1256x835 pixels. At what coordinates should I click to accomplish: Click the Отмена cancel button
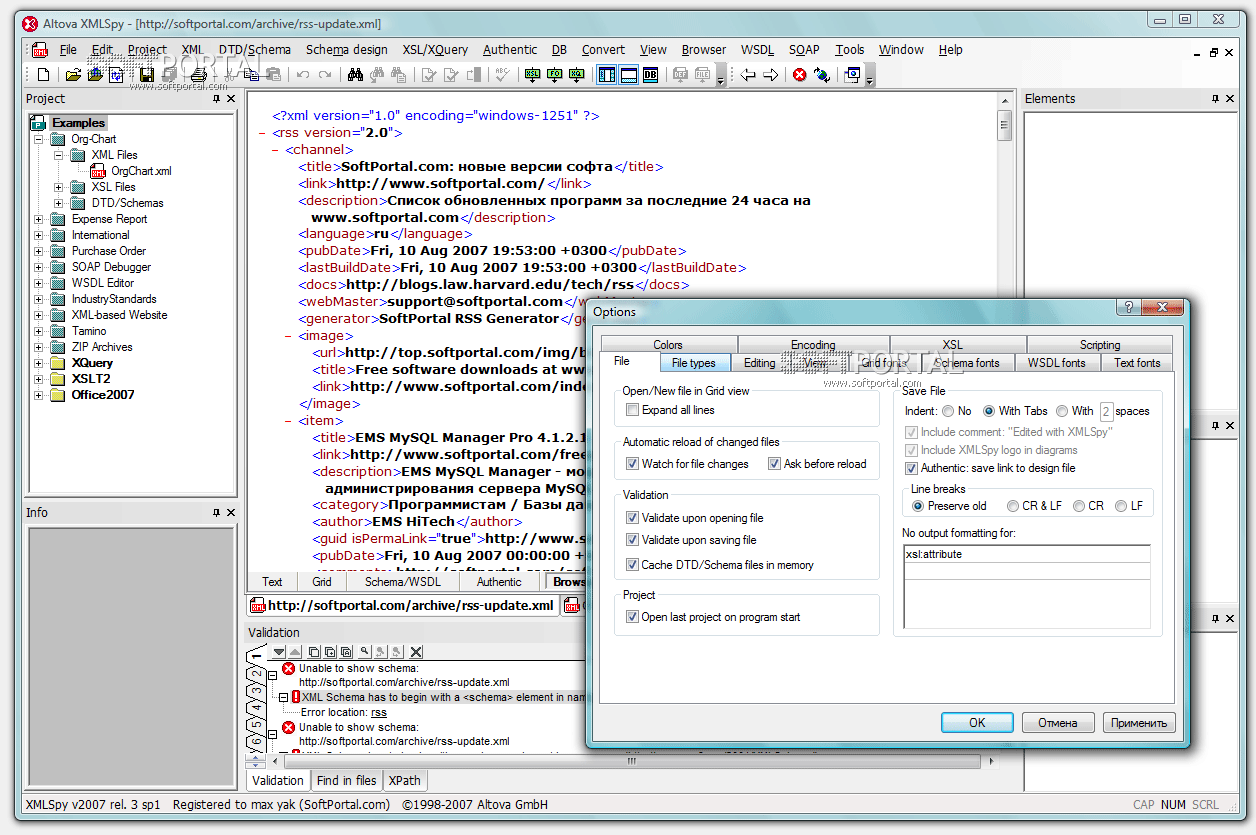pos(1057,722)
